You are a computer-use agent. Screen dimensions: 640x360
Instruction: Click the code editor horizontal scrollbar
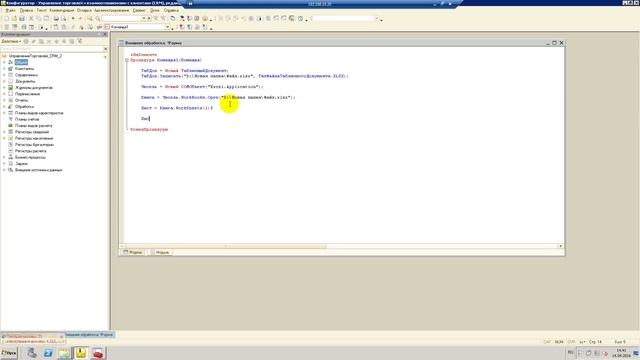click(x=341, y=246)
